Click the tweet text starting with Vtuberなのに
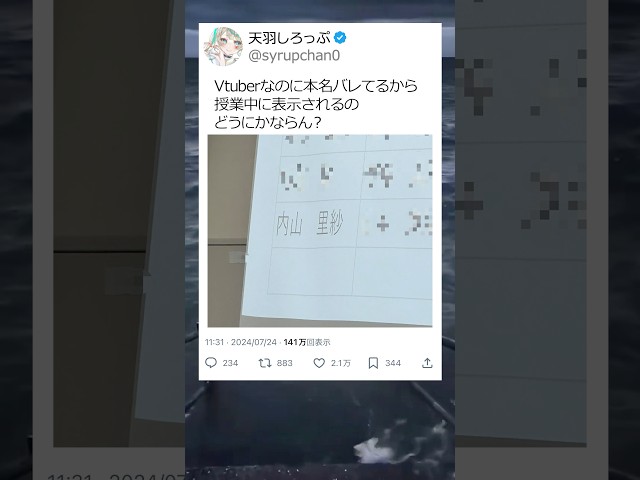This screenshot has height=480, width=640. click(316, 104)
